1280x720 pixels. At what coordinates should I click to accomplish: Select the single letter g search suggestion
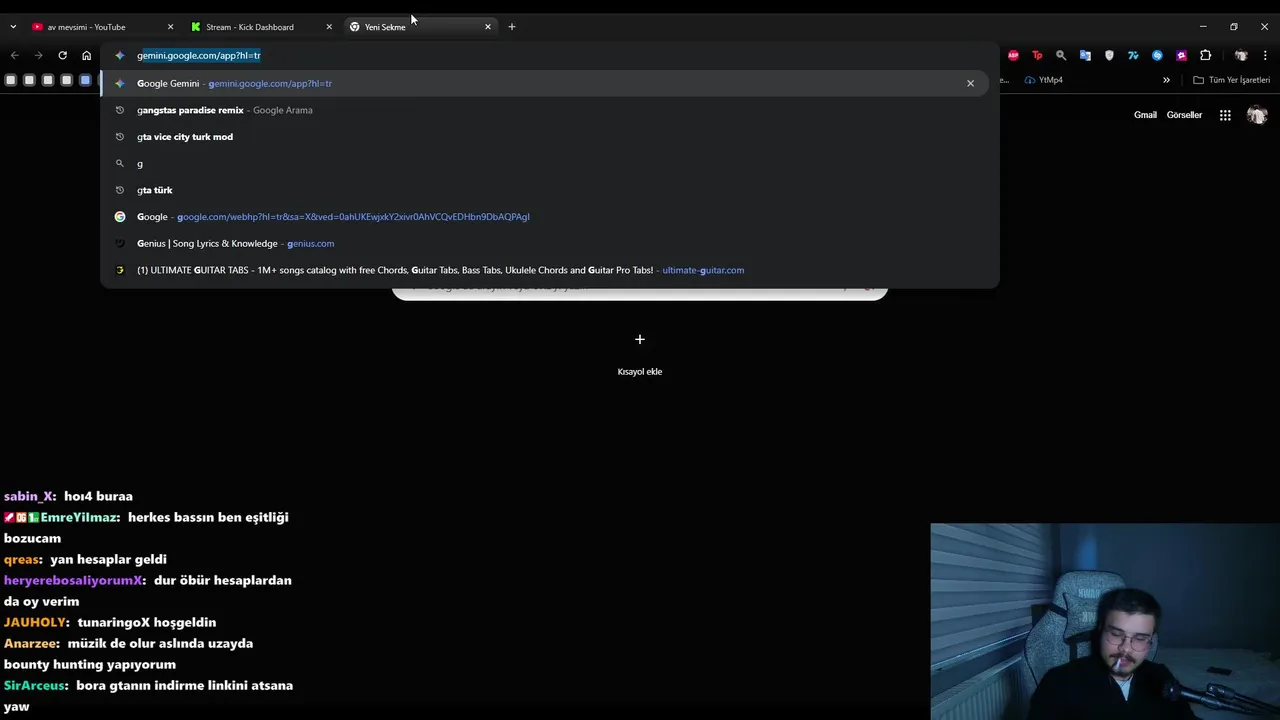(x=545, y=163)
